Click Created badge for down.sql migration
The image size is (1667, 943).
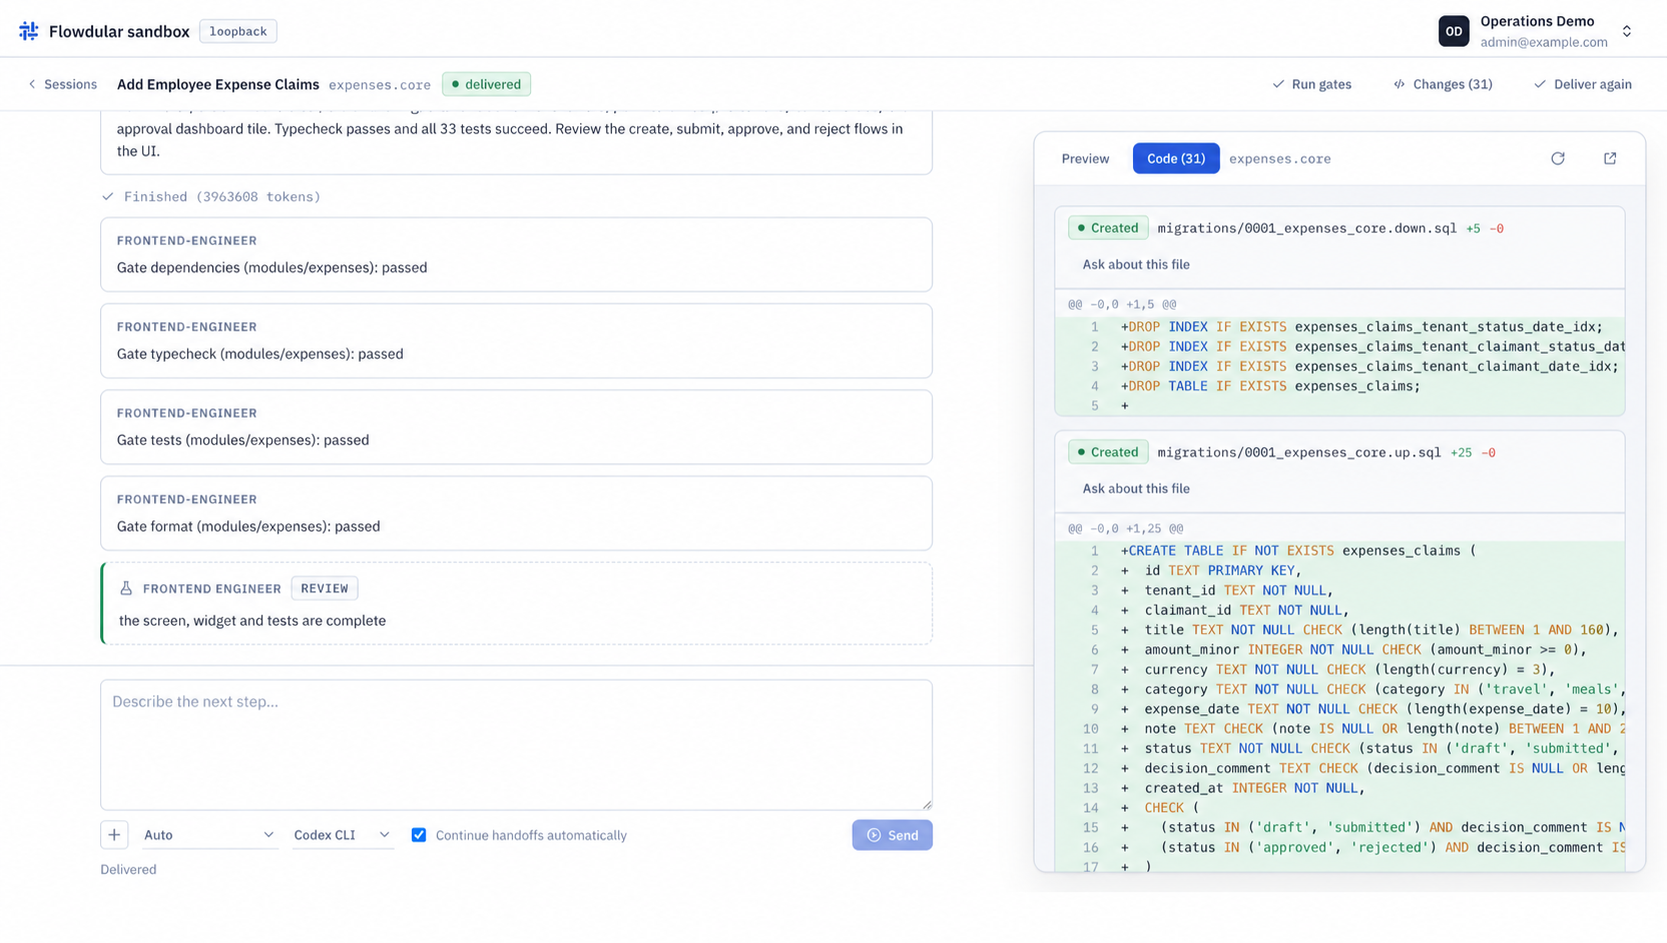click(1108, 228)
